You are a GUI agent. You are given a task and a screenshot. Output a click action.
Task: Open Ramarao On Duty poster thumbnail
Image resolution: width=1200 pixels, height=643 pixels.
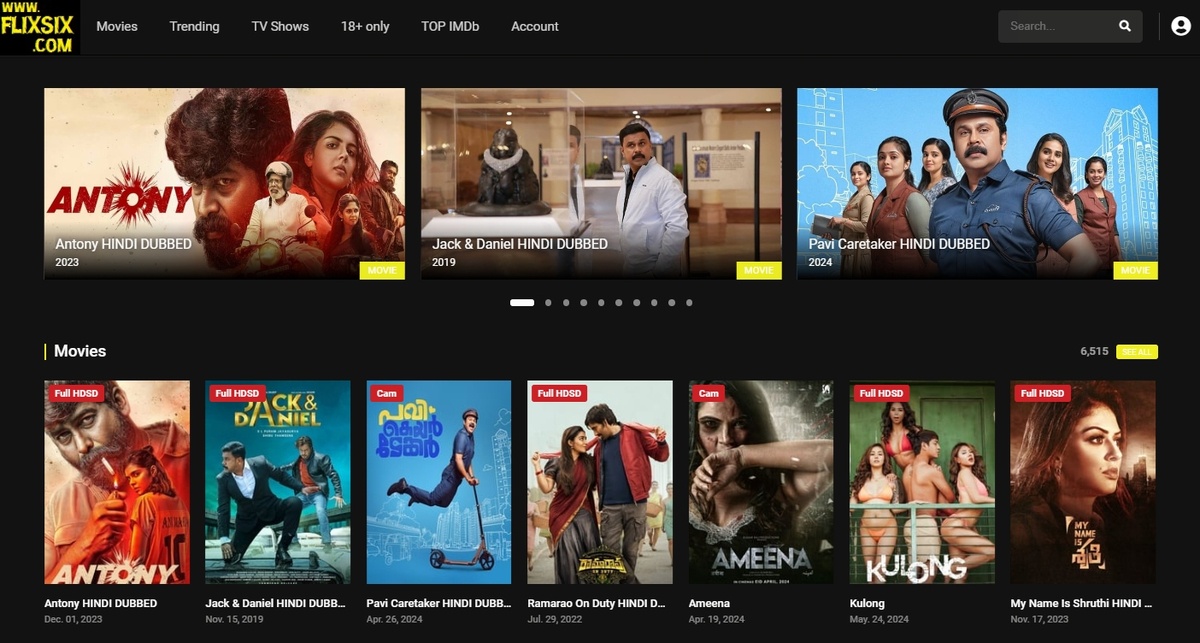[600, 482]
